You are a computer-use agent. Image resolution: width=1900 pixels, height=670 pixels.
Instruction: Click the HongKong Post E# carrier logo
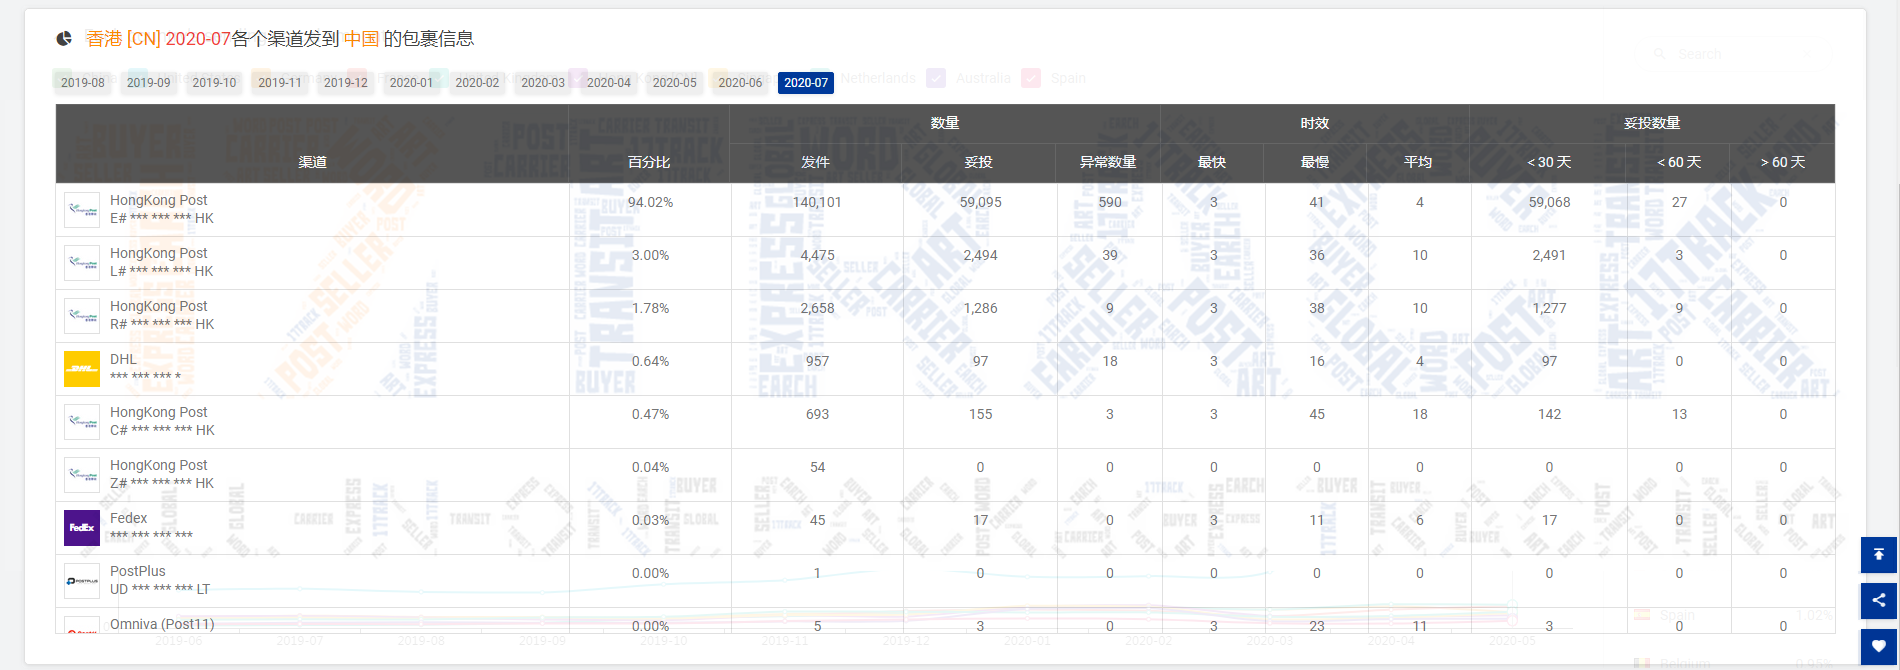click(82, 210)
